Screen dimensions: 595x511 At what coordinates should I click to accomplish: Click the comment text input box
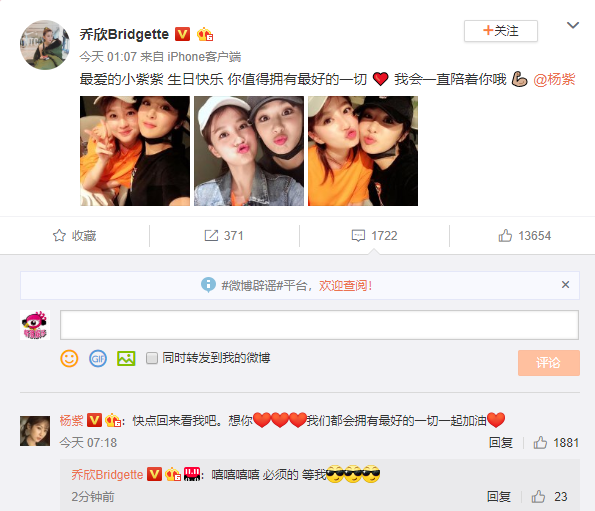(319, 325)
